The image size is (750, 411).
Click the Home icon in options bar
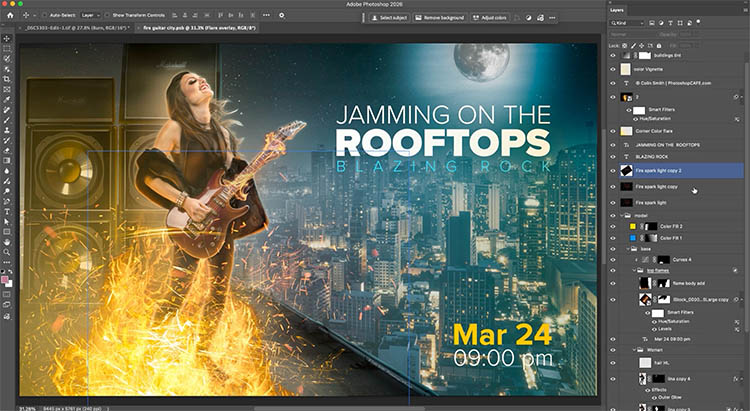point(10,15)
